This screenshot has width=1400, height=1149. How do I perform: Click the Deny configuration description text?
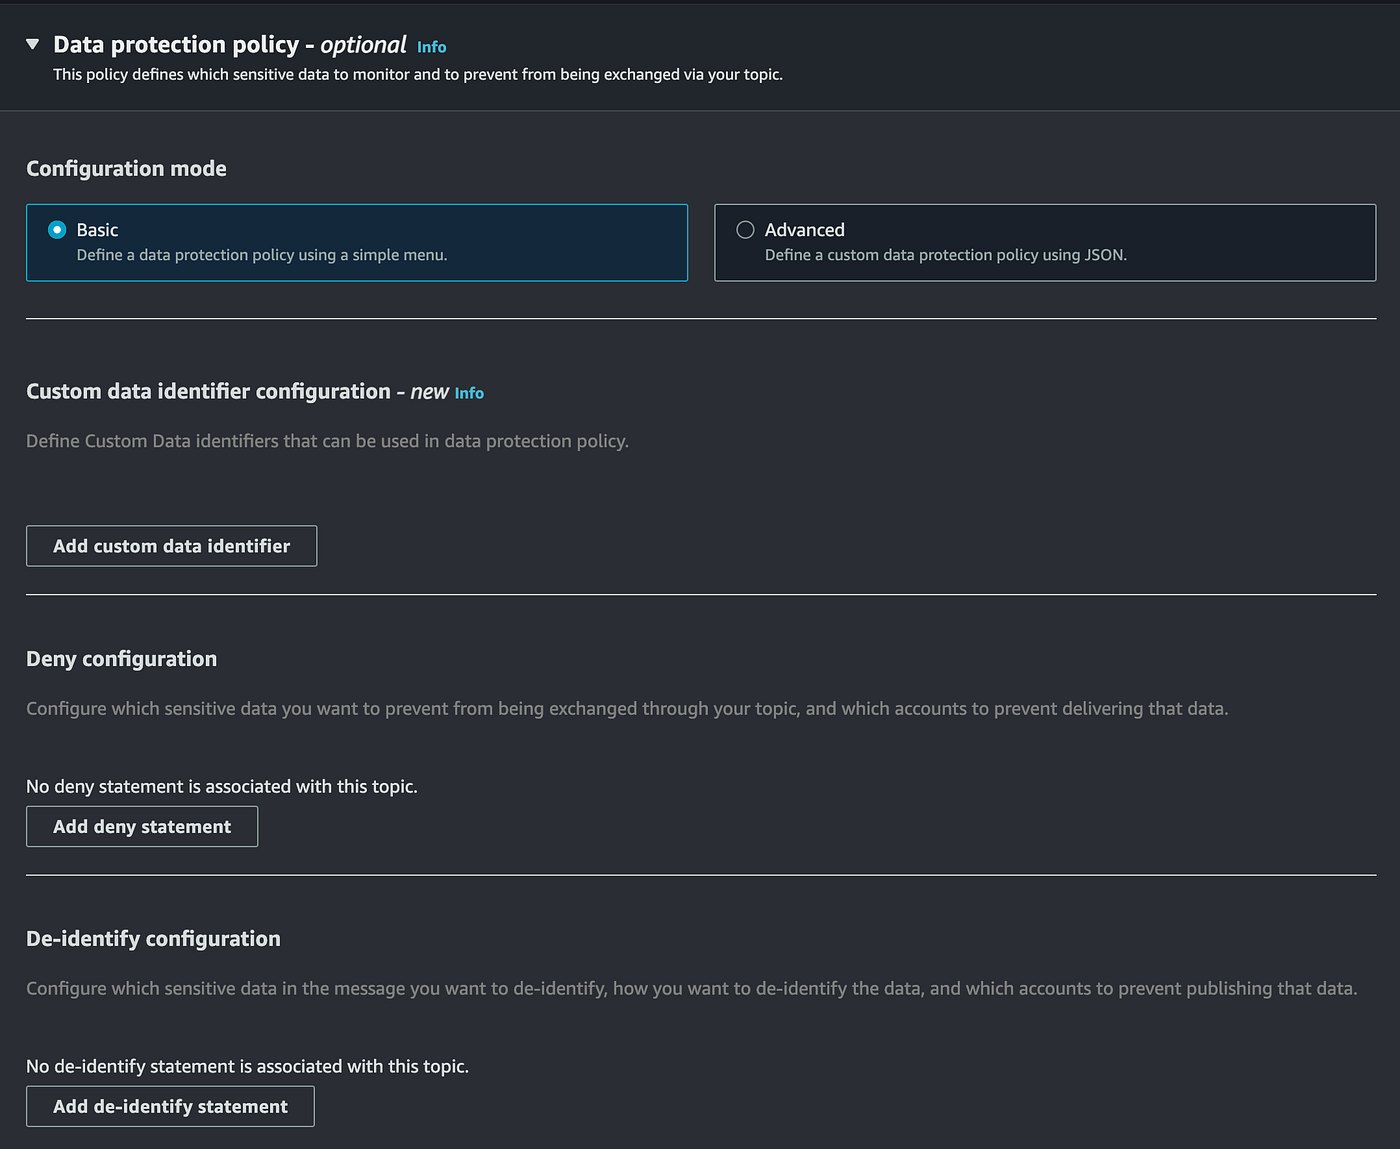[x=626, y=709]
